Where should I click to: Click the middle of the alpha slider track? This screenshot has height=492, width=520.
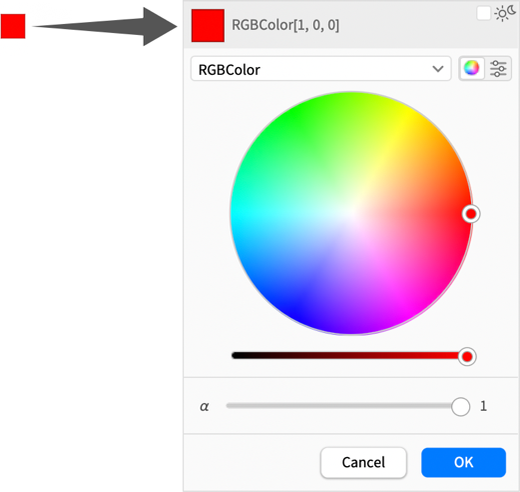coord(343,406)
